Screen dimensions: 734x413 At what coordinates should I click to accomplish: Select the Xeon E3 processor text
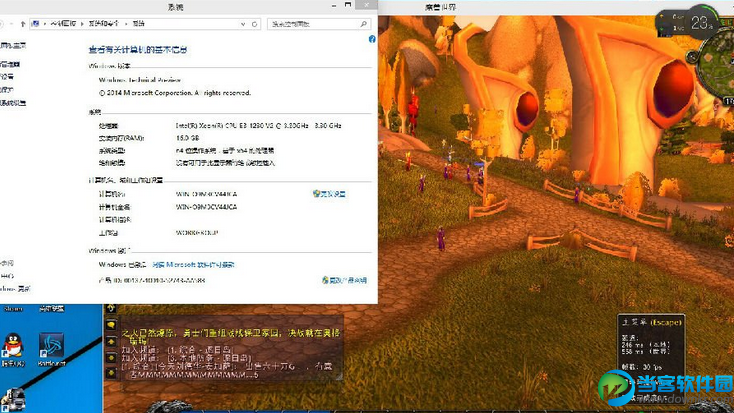point(258,125)
